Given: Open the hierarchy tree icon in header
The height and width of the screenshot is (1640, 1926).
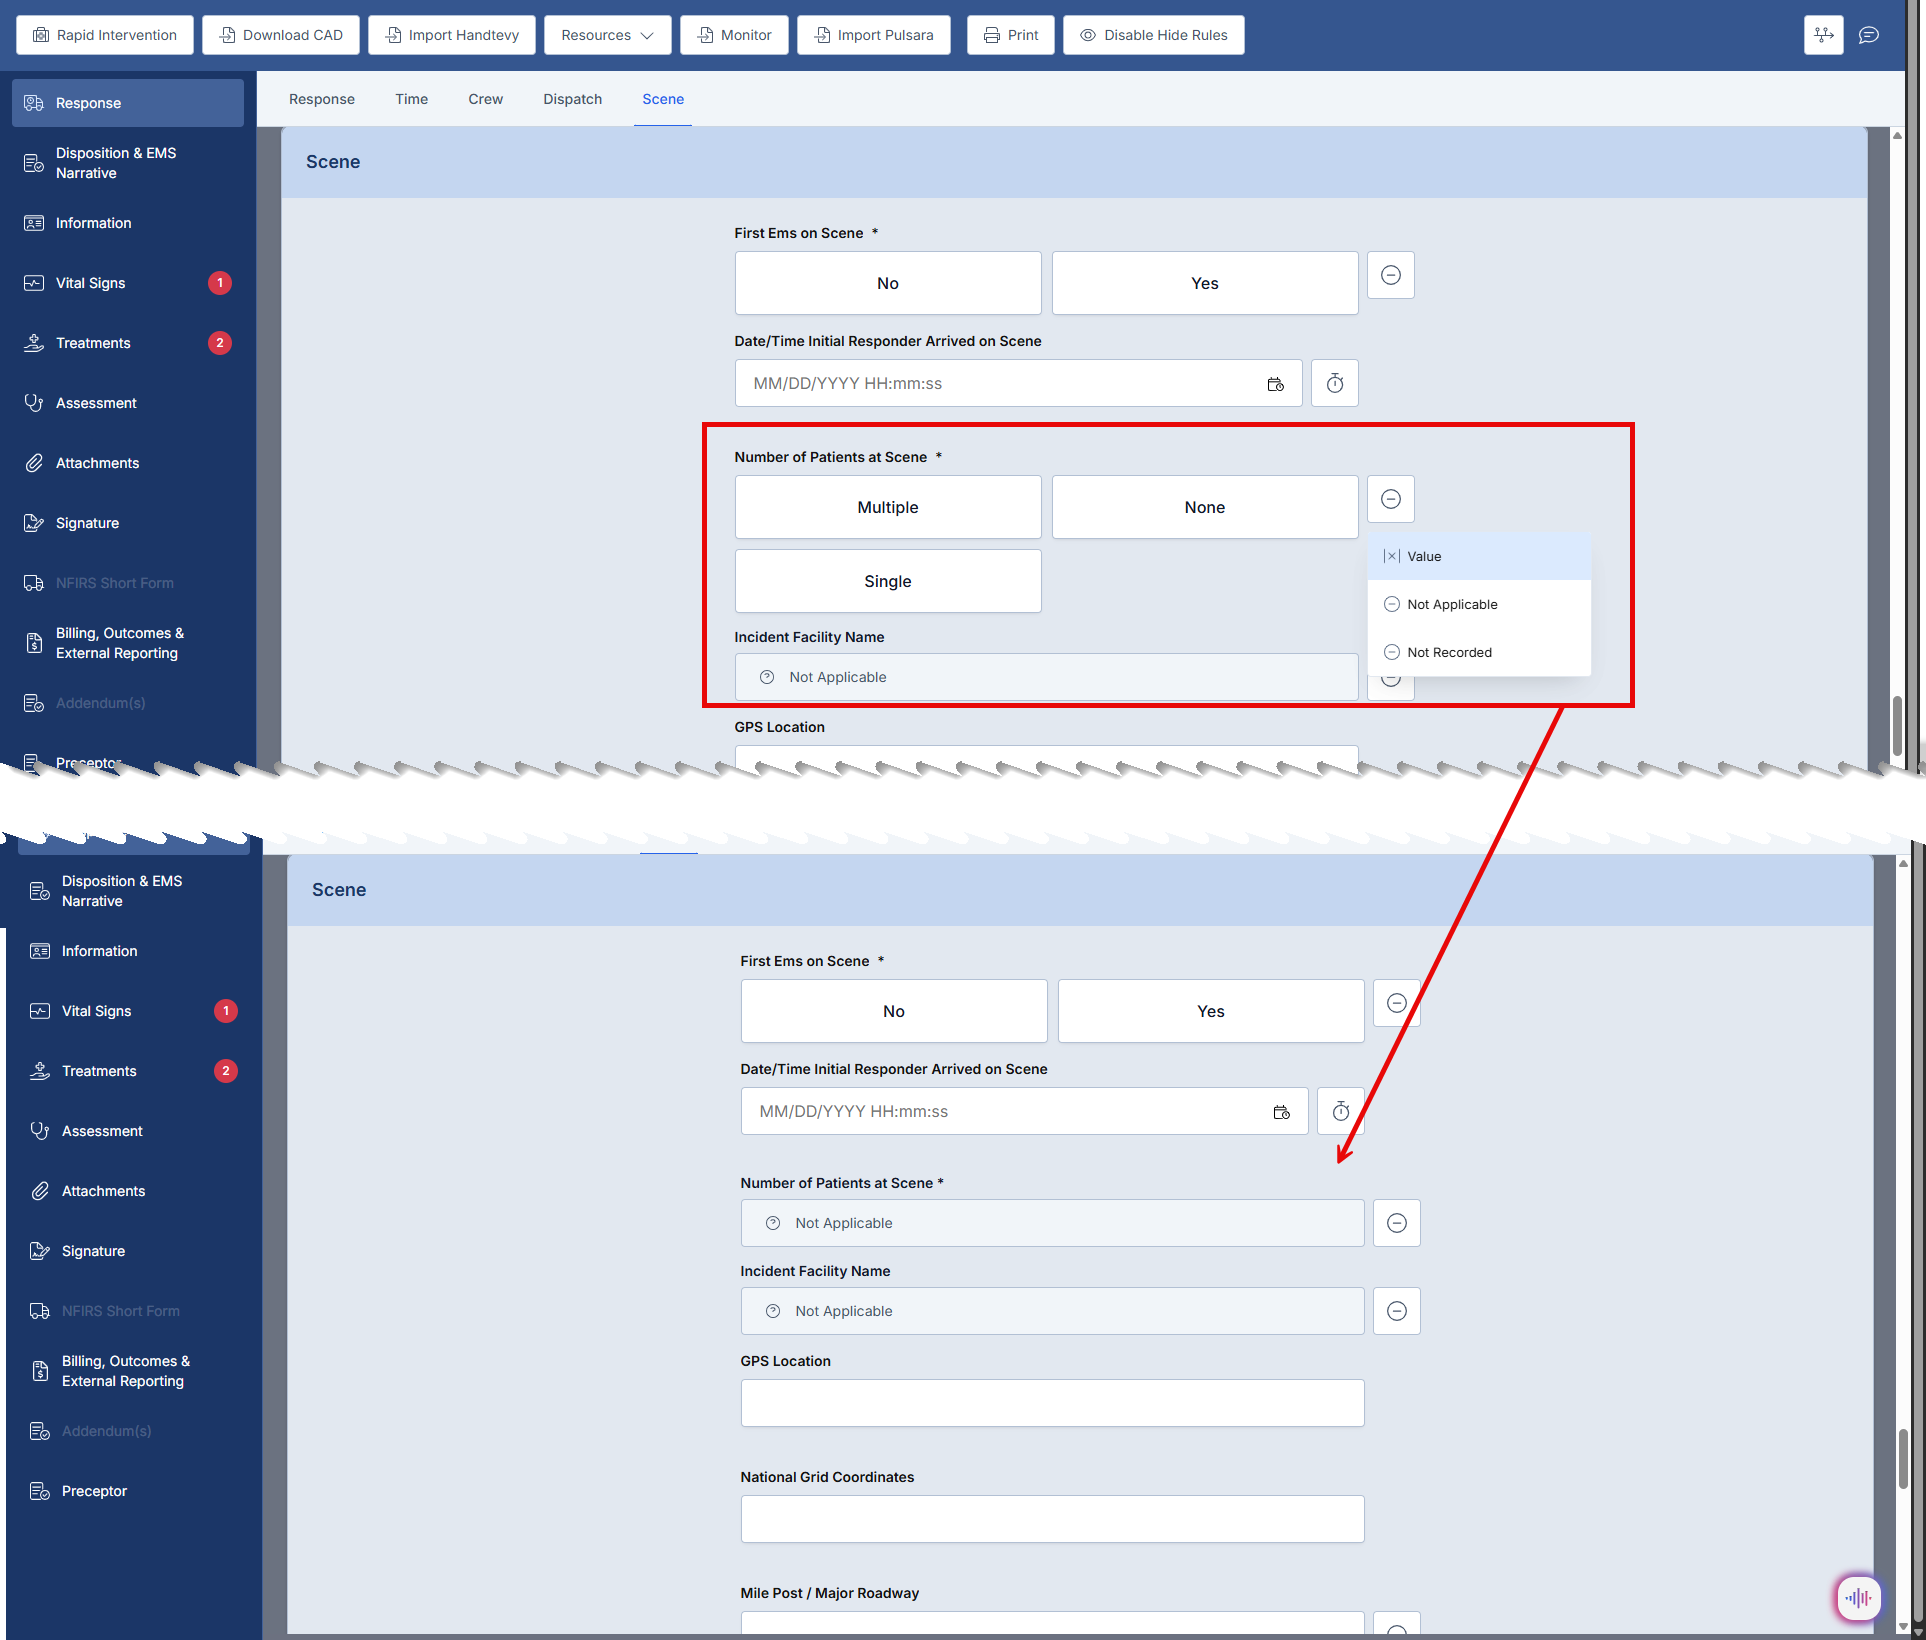Looking at the screenshot, I should [x=1823, y=35].
